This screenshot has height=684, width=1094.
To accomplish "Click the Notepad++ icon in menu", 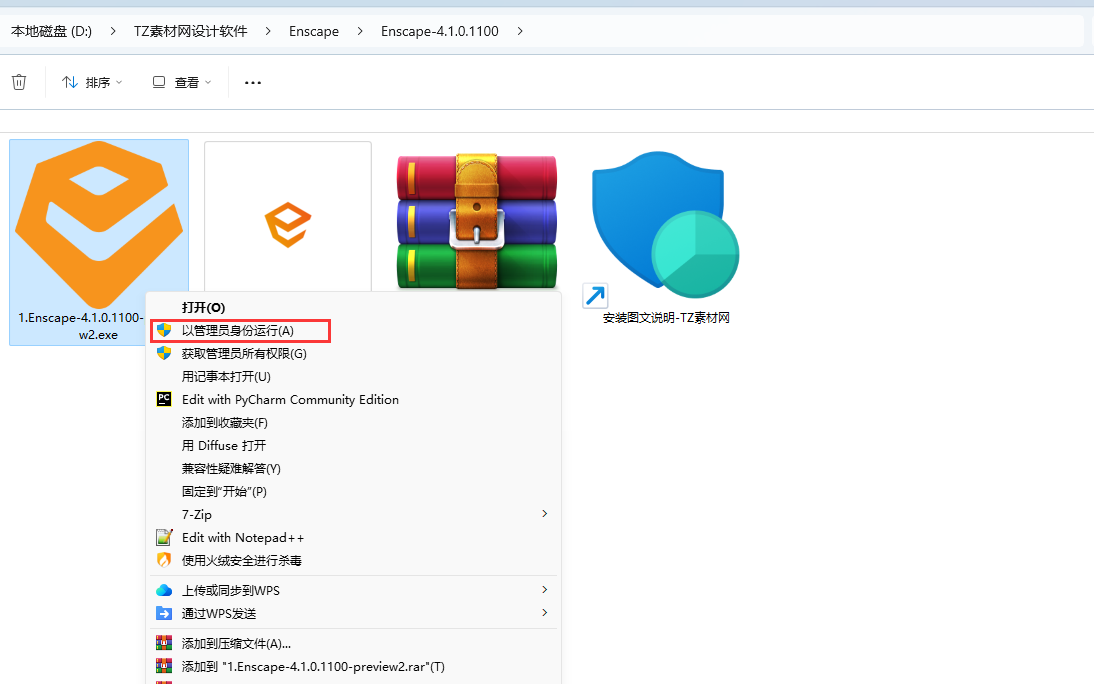I will pos(164,537).
